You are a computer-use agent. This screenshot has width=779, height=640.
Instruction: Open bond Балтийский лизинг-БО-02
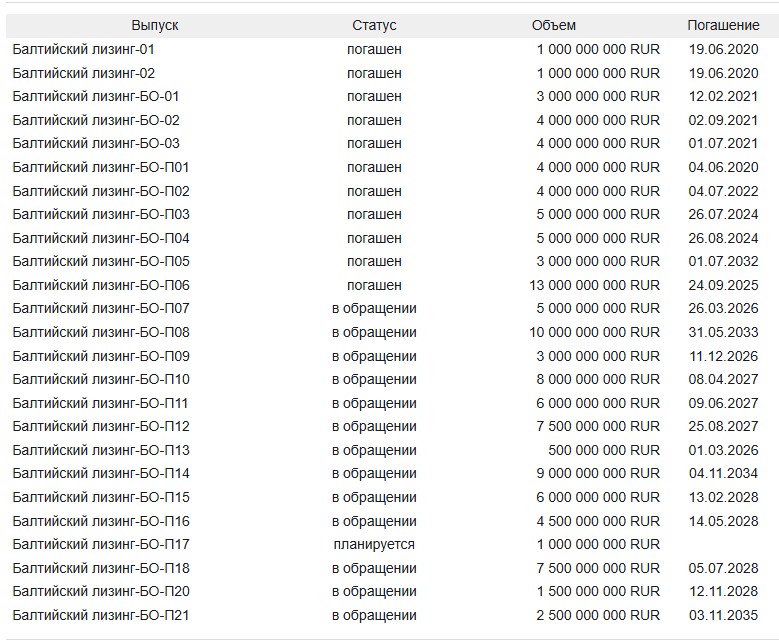pos(96,120)
